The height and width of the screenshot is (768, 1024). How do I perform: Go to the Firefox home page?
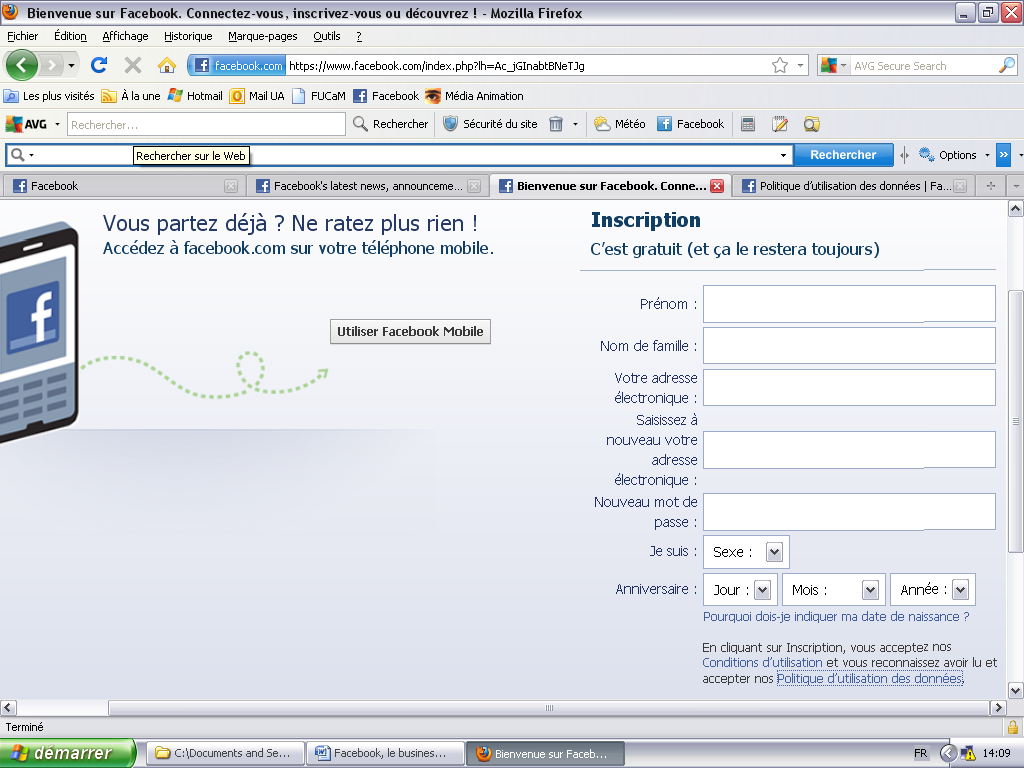[167, 65]
